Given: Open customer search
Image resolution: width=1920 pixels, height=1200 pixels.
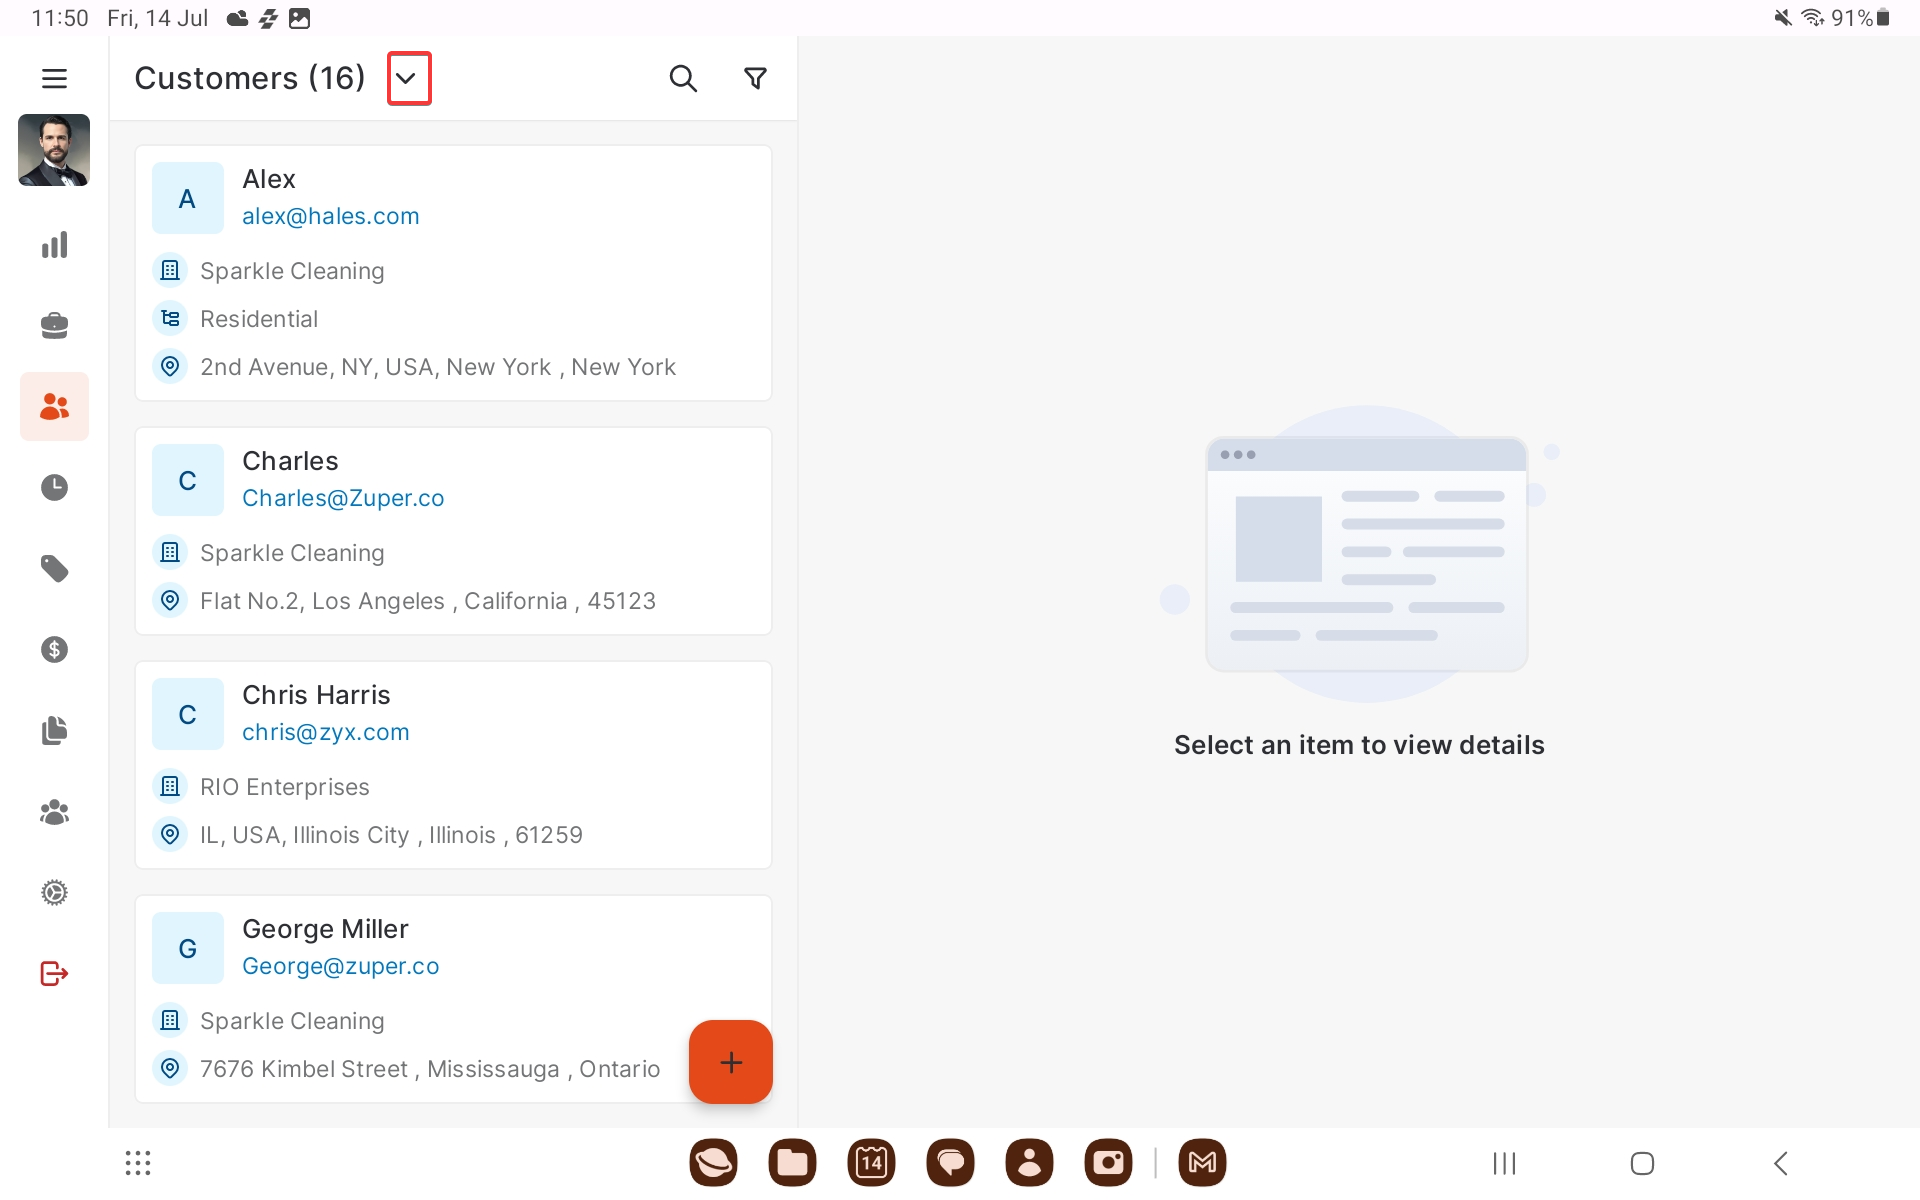Looking at the screenshot, I should [x=682, y=78].
